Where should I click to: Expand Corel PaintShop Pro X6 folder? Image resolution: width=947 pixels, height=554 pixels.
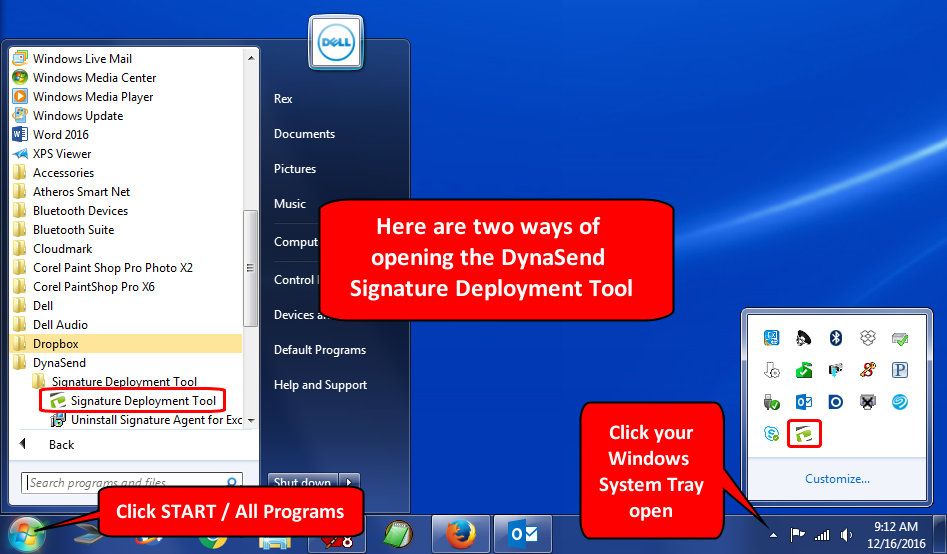(x=83, y=286)
